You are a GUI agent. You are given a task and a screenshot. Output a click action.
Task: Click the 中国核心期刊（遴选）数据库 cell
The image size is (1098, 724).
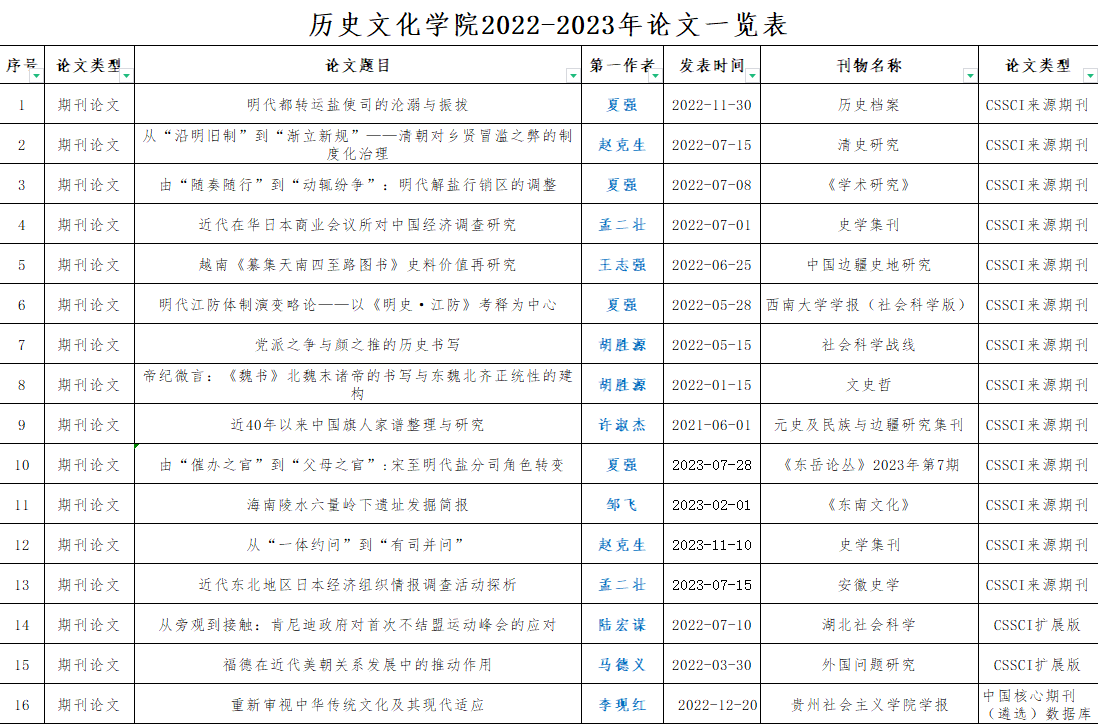click(x=1037, y=705)
